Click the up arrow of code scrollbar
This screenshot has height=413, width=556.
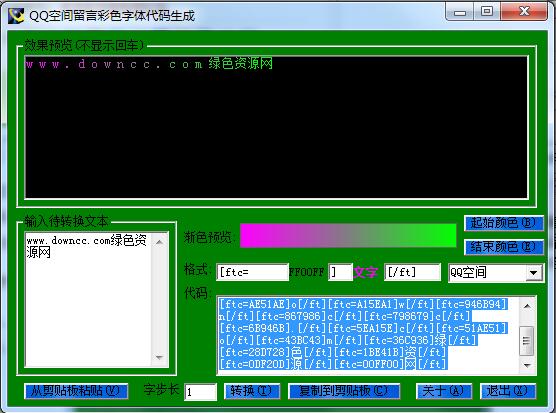(x=527, y=306)
